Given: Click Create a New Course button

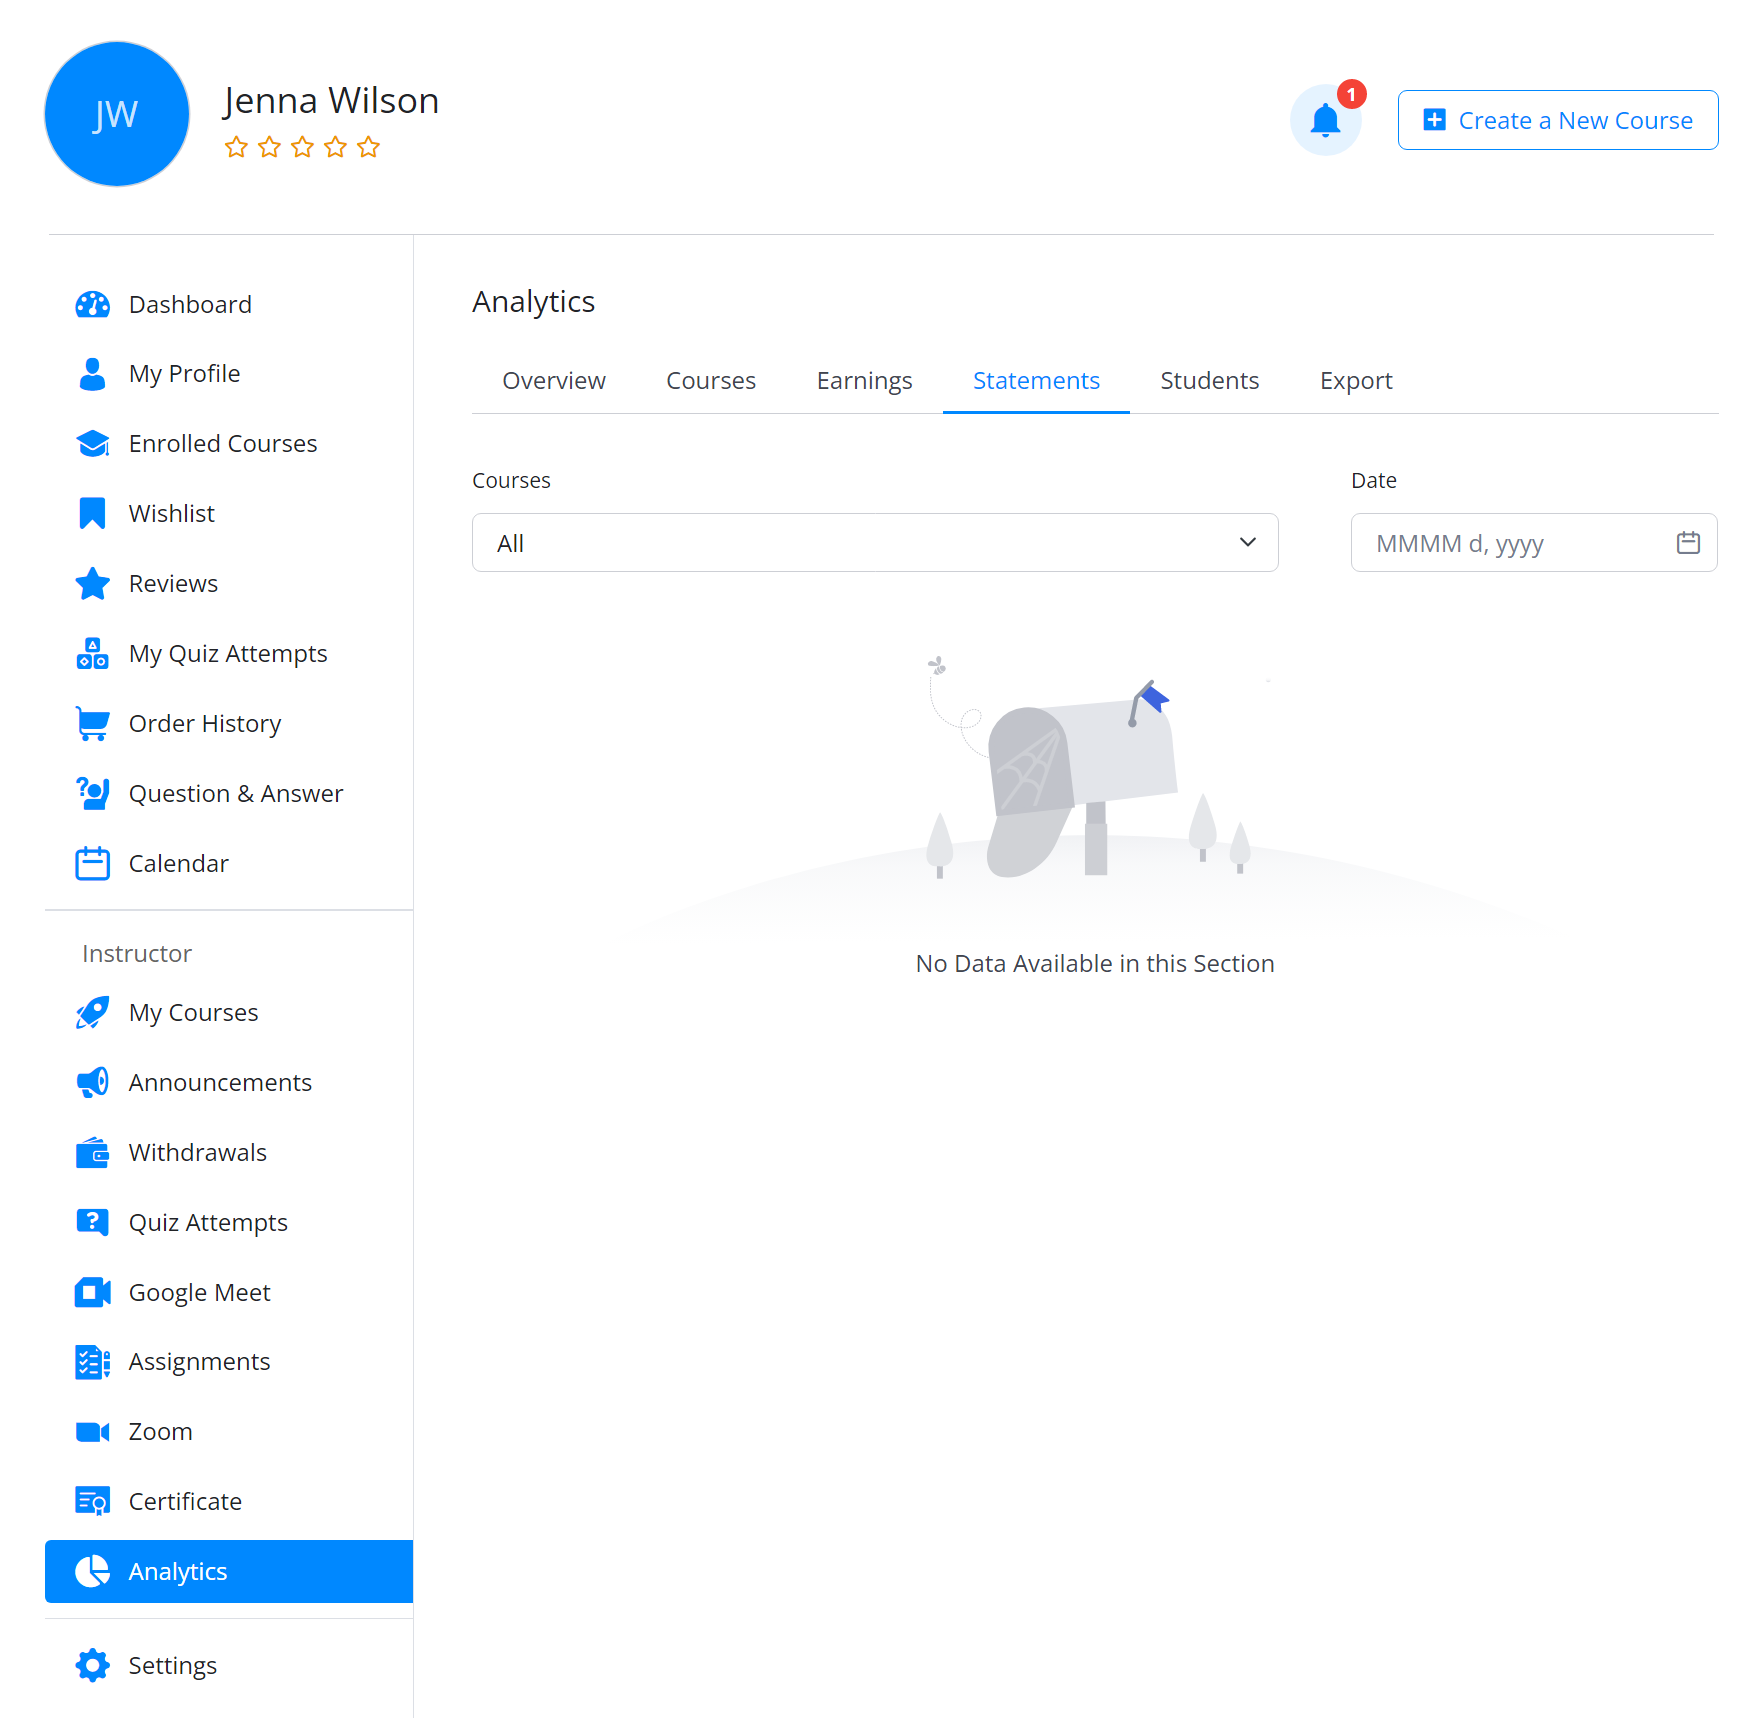Looking at the screenshot, I should click(x=1557, y=121).
